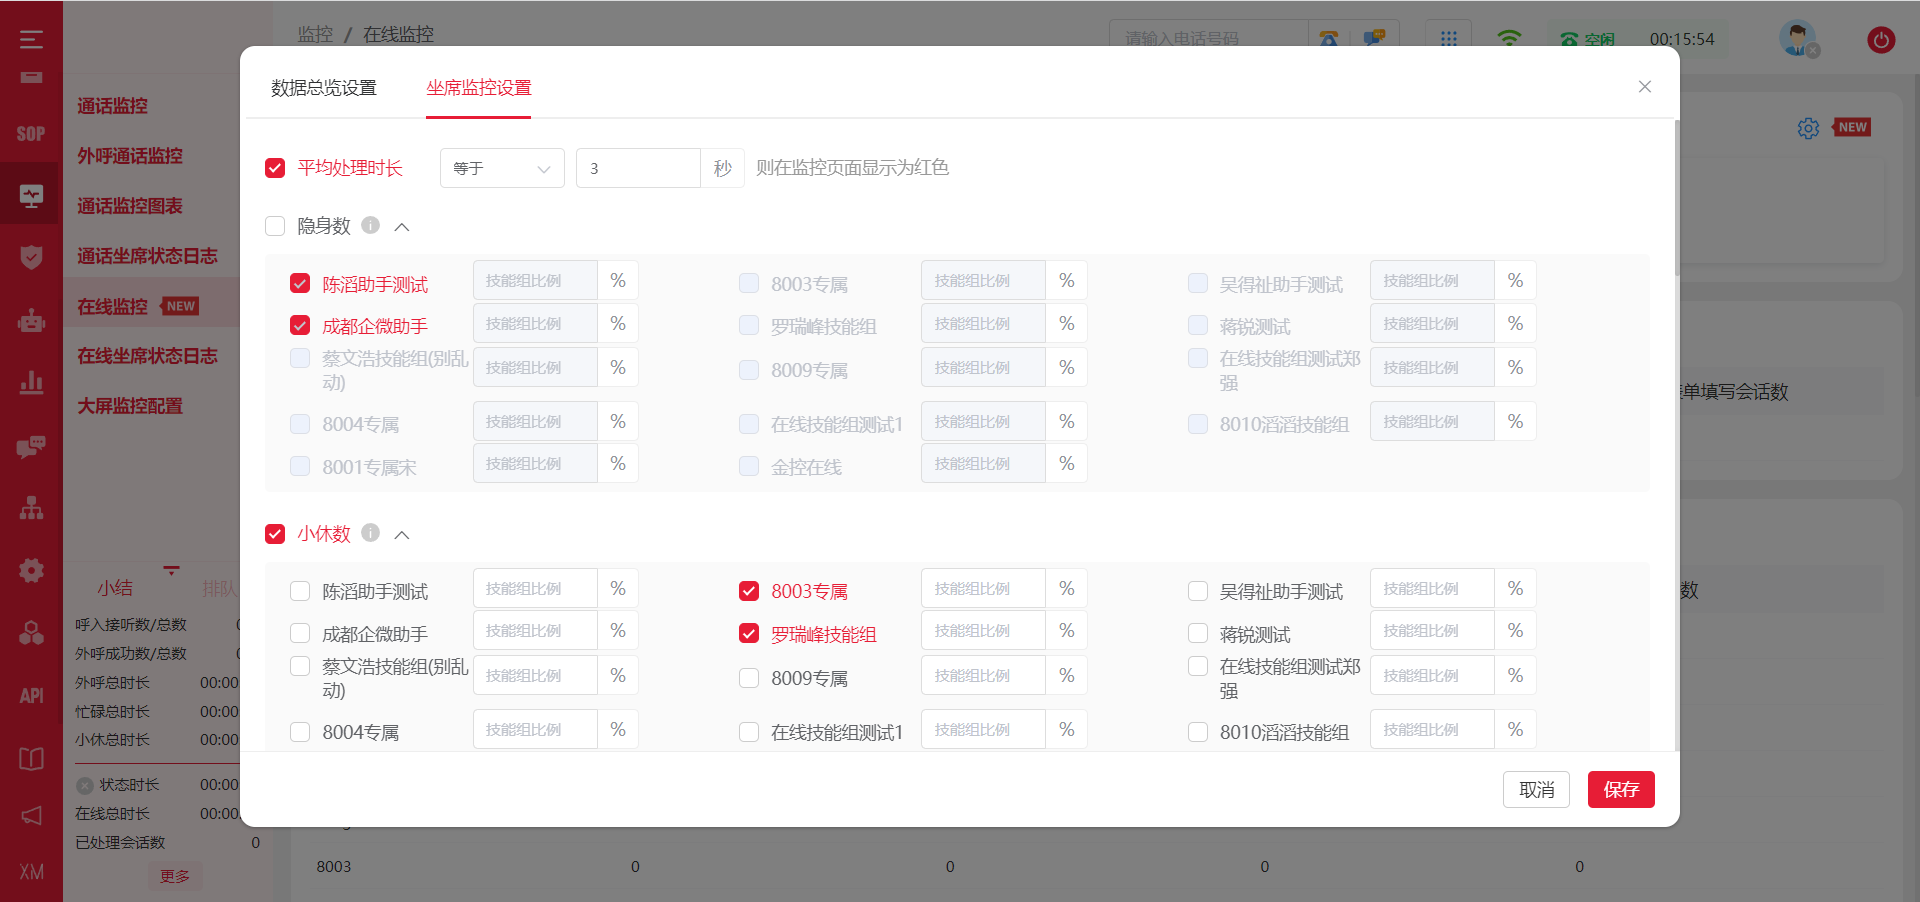Uncheck the 小休数 checkbox

275,534
